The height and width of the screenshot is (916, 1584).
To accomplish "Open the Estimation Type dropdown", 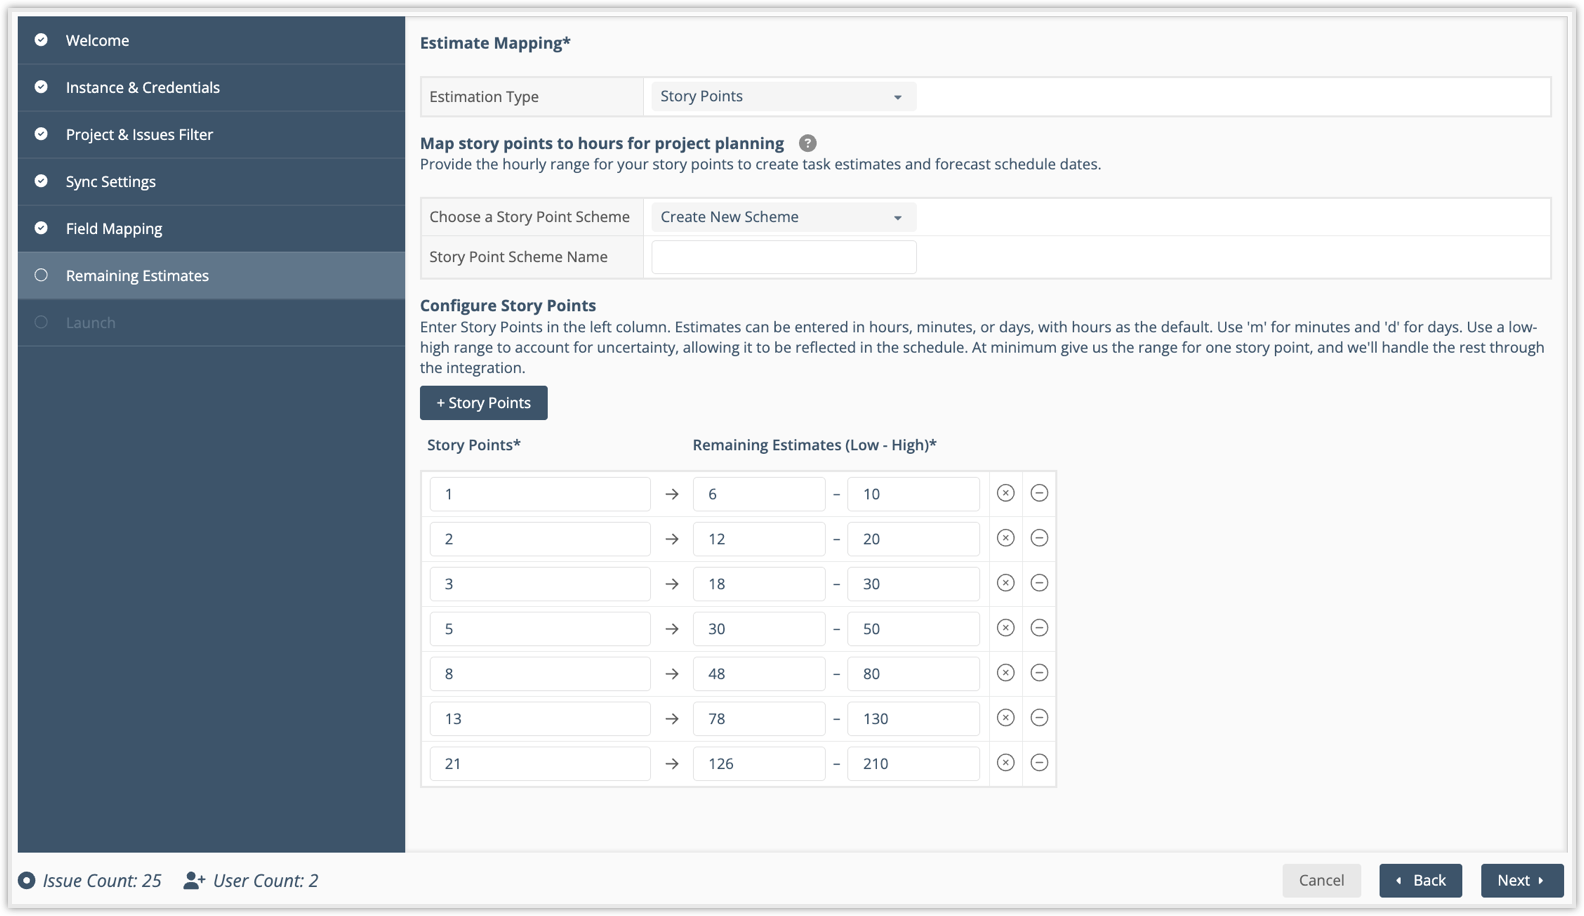I will (783, 97).
